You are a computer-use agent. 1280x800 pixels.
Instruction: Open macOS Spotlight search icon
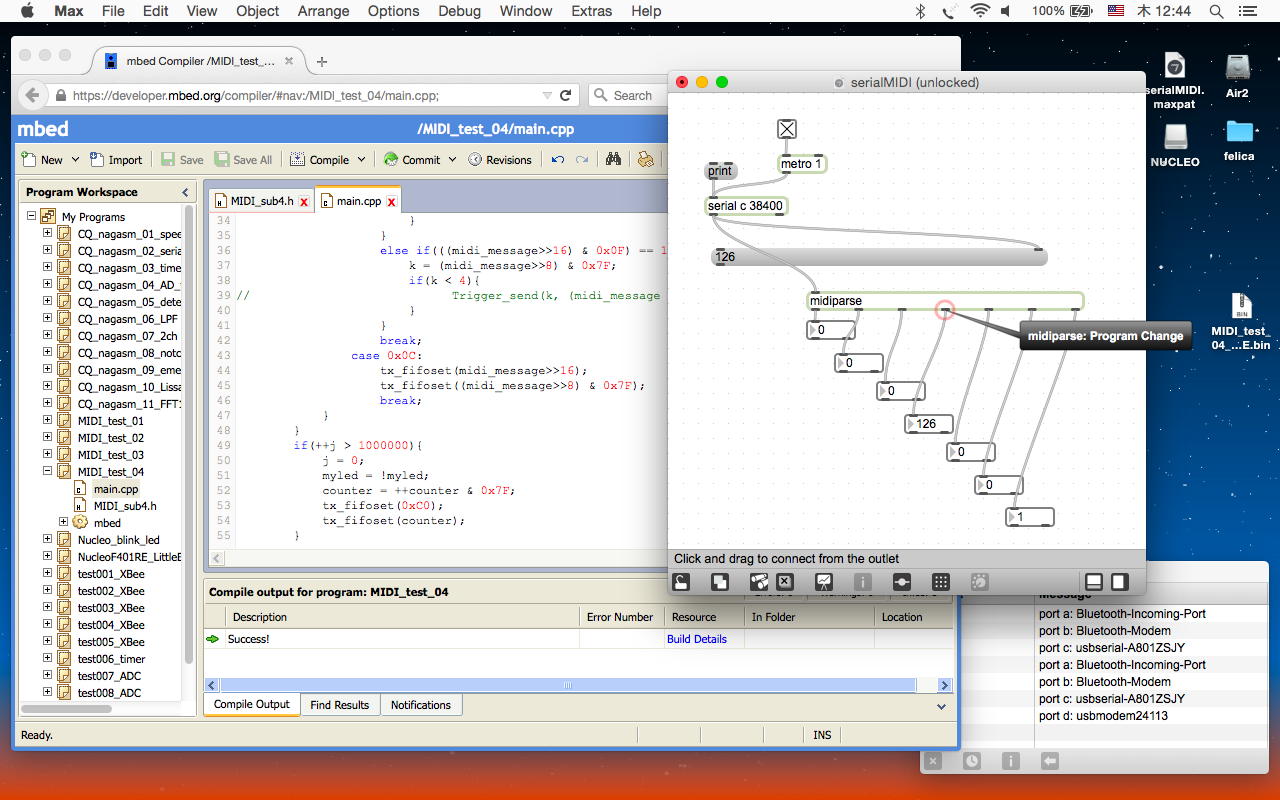click(1216, 11)
